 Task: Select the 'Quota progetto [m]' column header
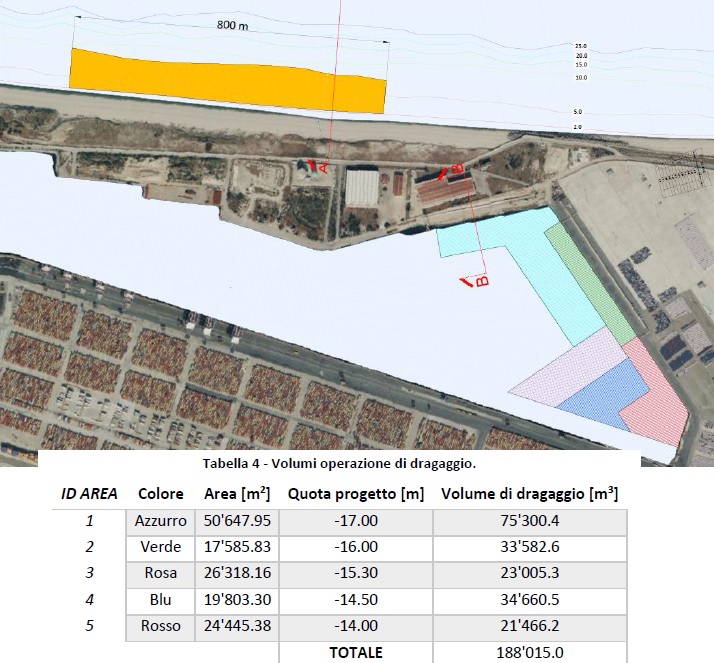(358, 493)
